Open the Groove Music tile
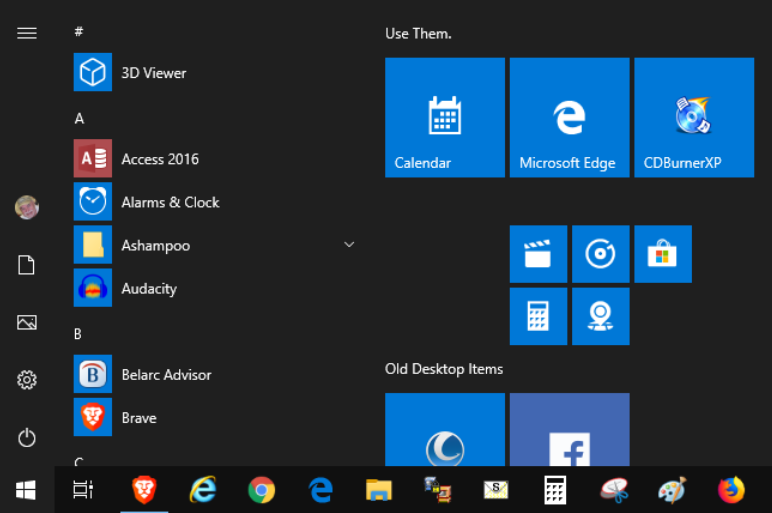The image size is (772, 513). coord(600,254)
